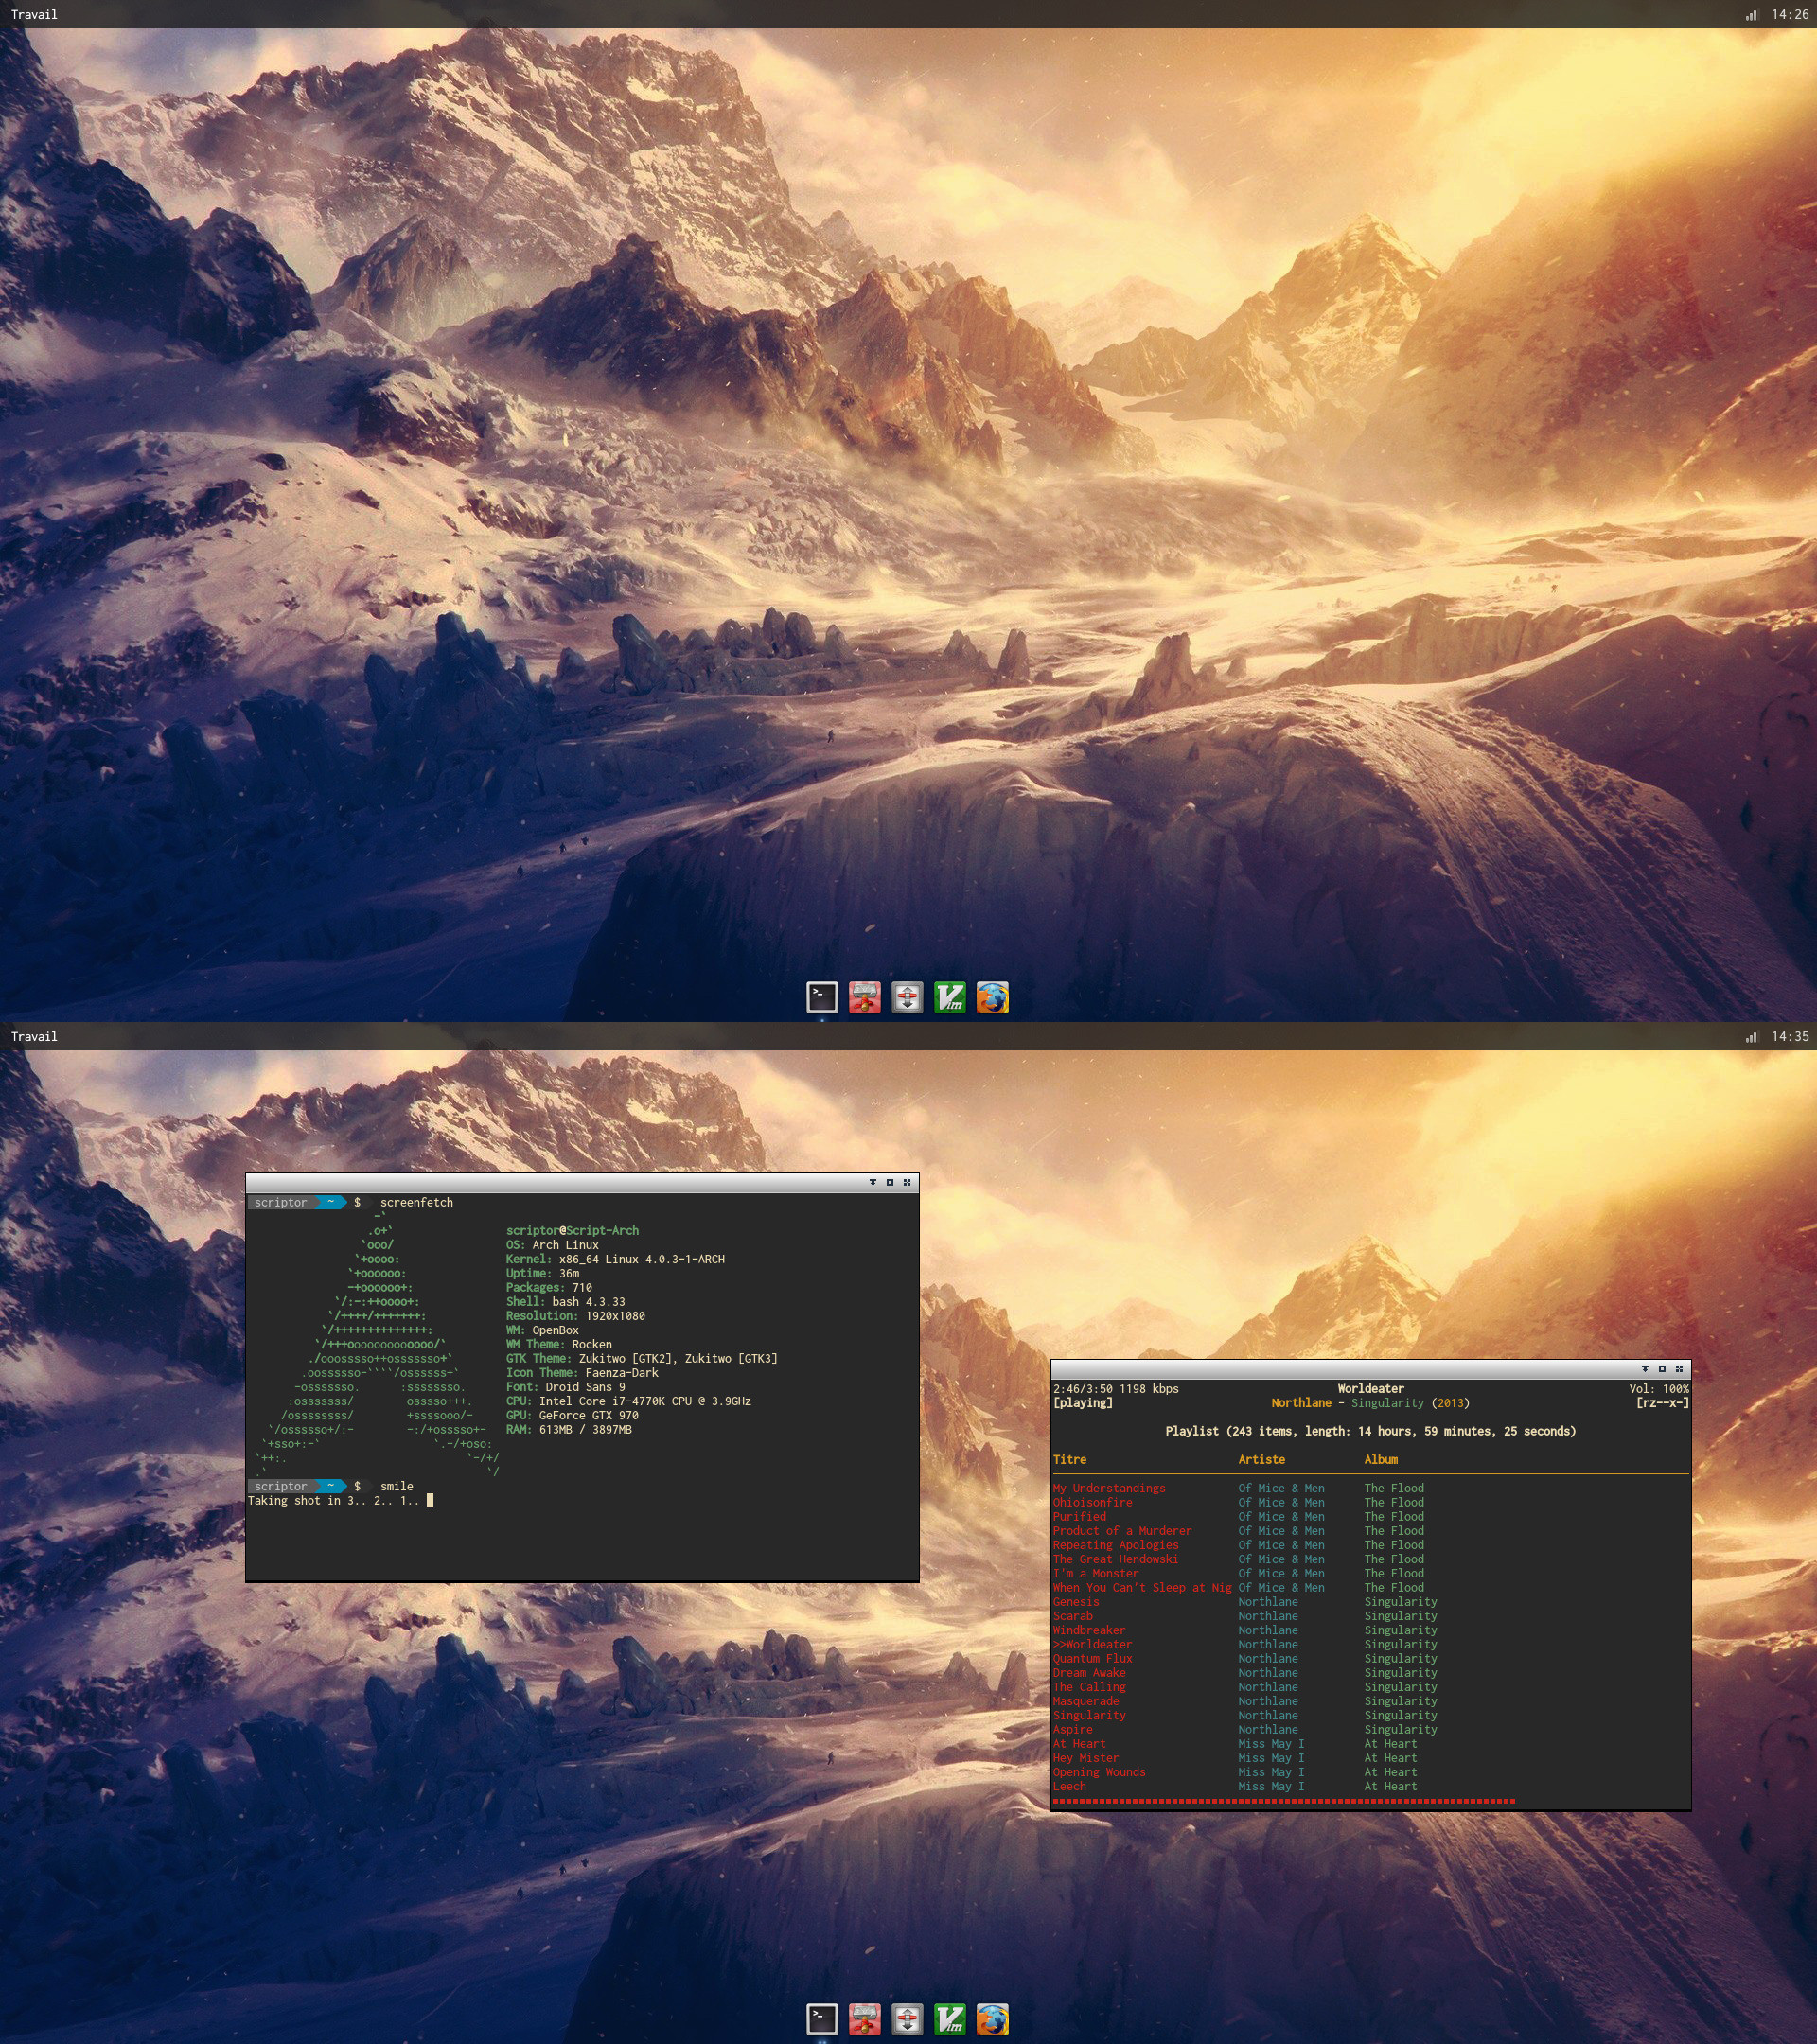Click the Travail workspace label on the 14:26 panel
Viewport: 1817px width, 2044px height.
[x=34, y=15]
